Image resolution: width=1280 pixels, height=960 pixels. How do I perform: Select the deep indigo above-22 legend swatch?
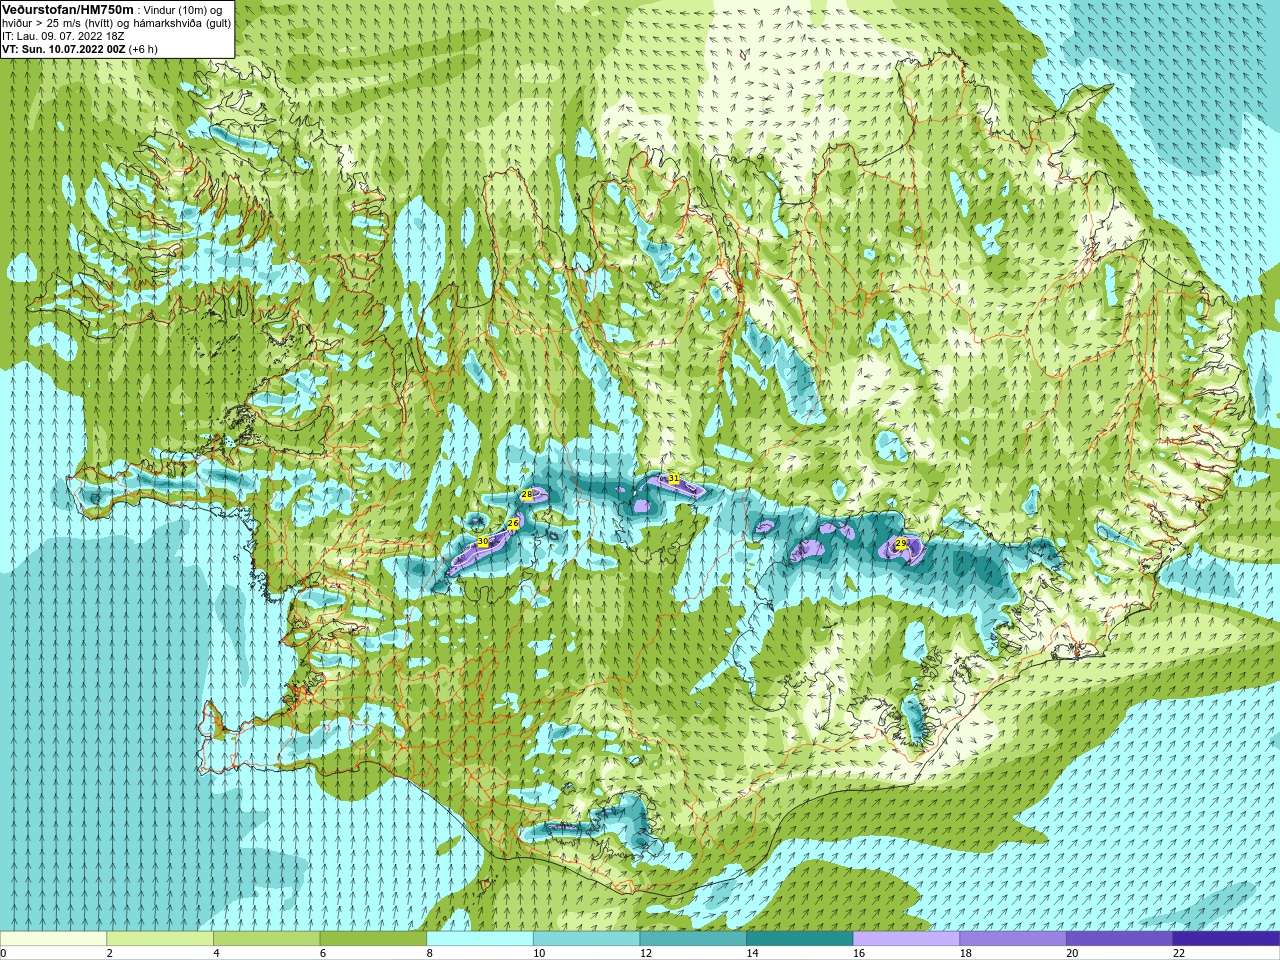(x=1227, y=939)
